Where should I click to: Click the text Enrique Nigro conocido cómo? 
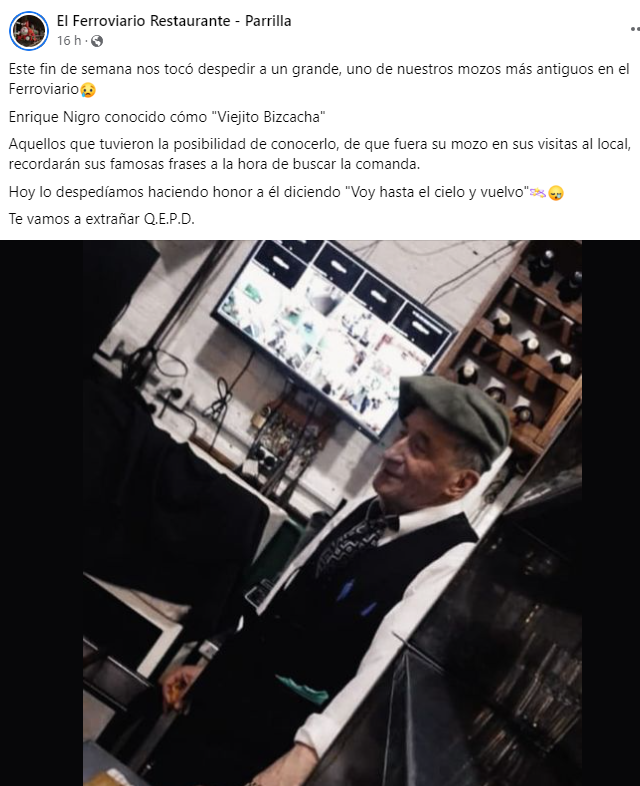108,117
